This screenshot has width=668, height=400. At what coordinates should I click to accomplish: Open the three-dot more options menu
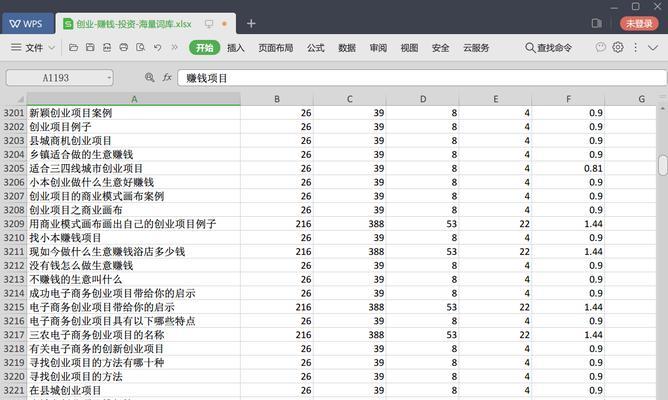[x=635, y=47]
